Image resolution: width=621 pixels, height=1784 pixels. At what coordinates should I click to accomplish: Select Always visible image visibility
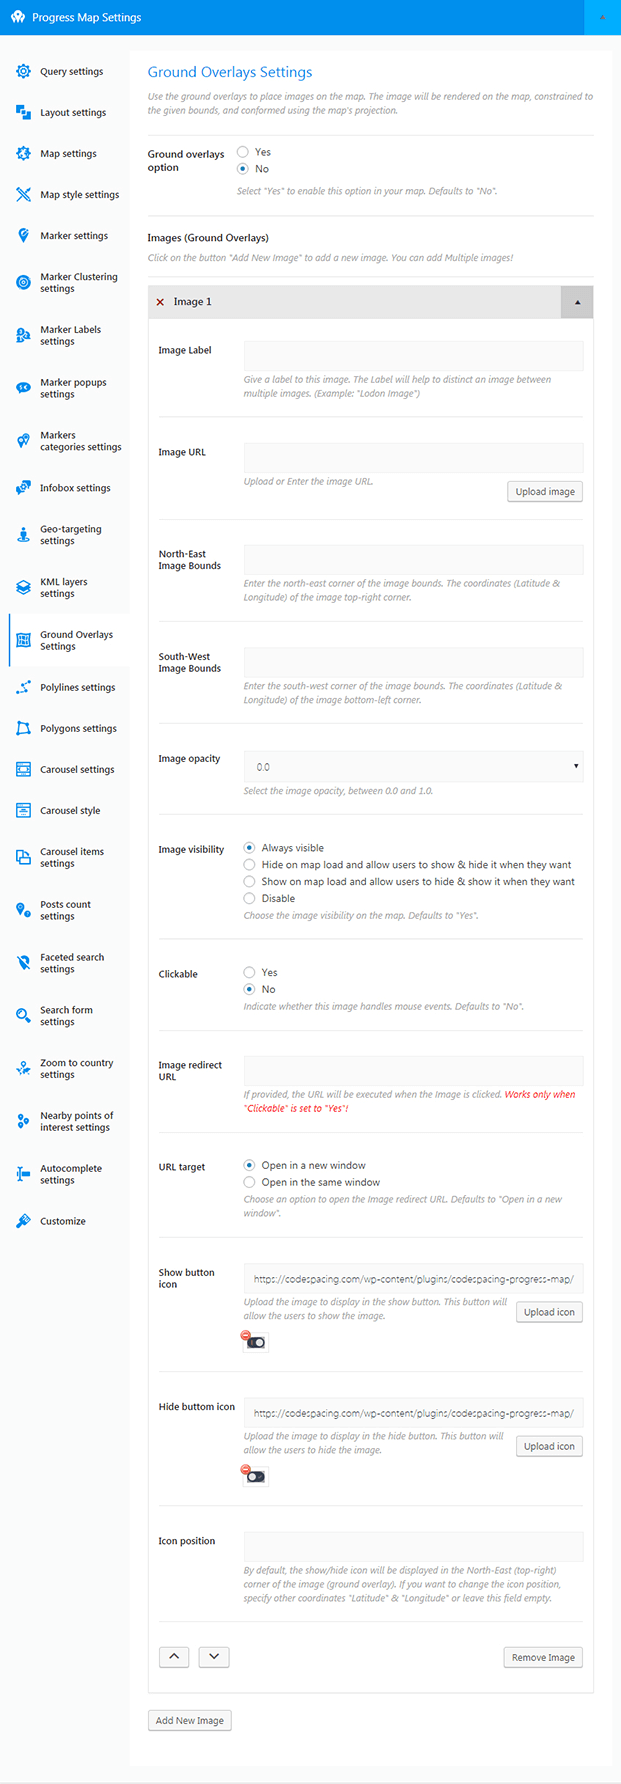pos(250,848)
